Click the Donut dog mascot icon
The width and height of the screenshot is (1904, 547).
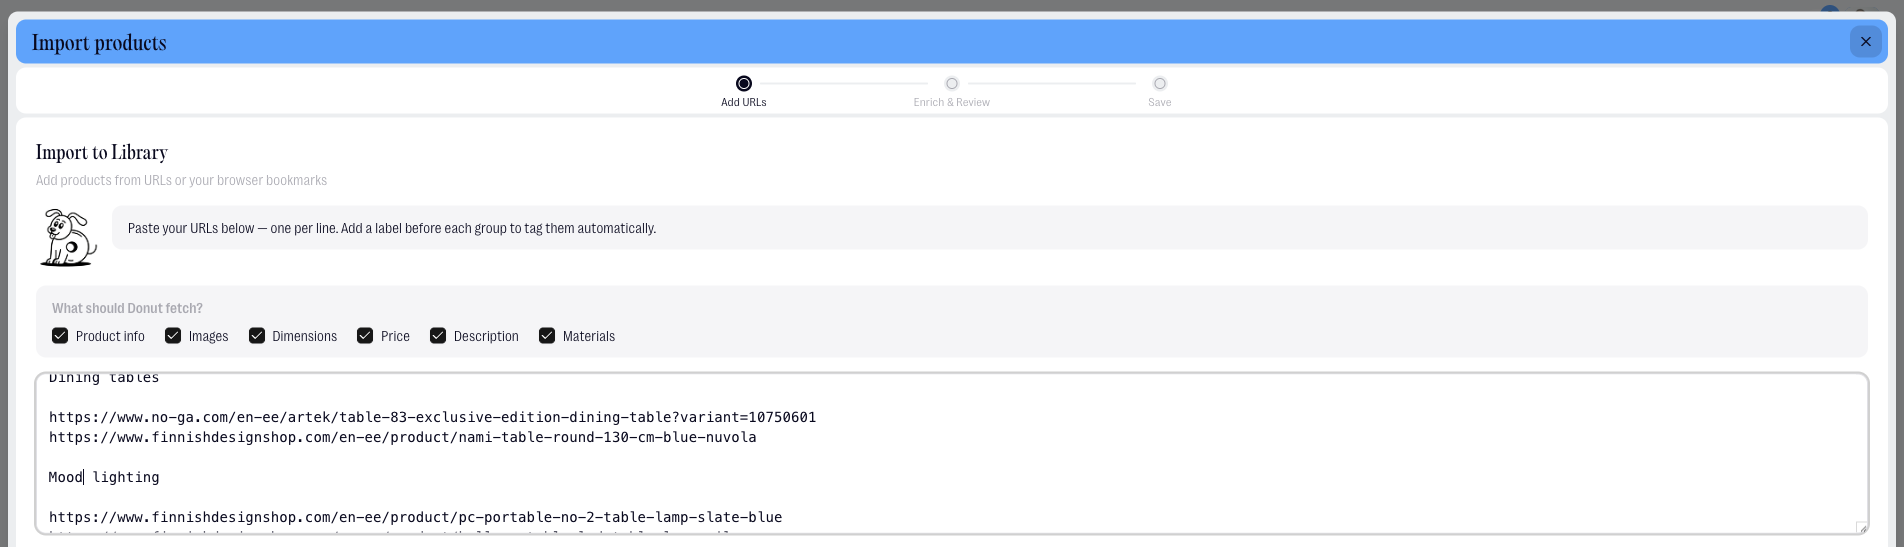pyautogui.click(x=68, y=238)
